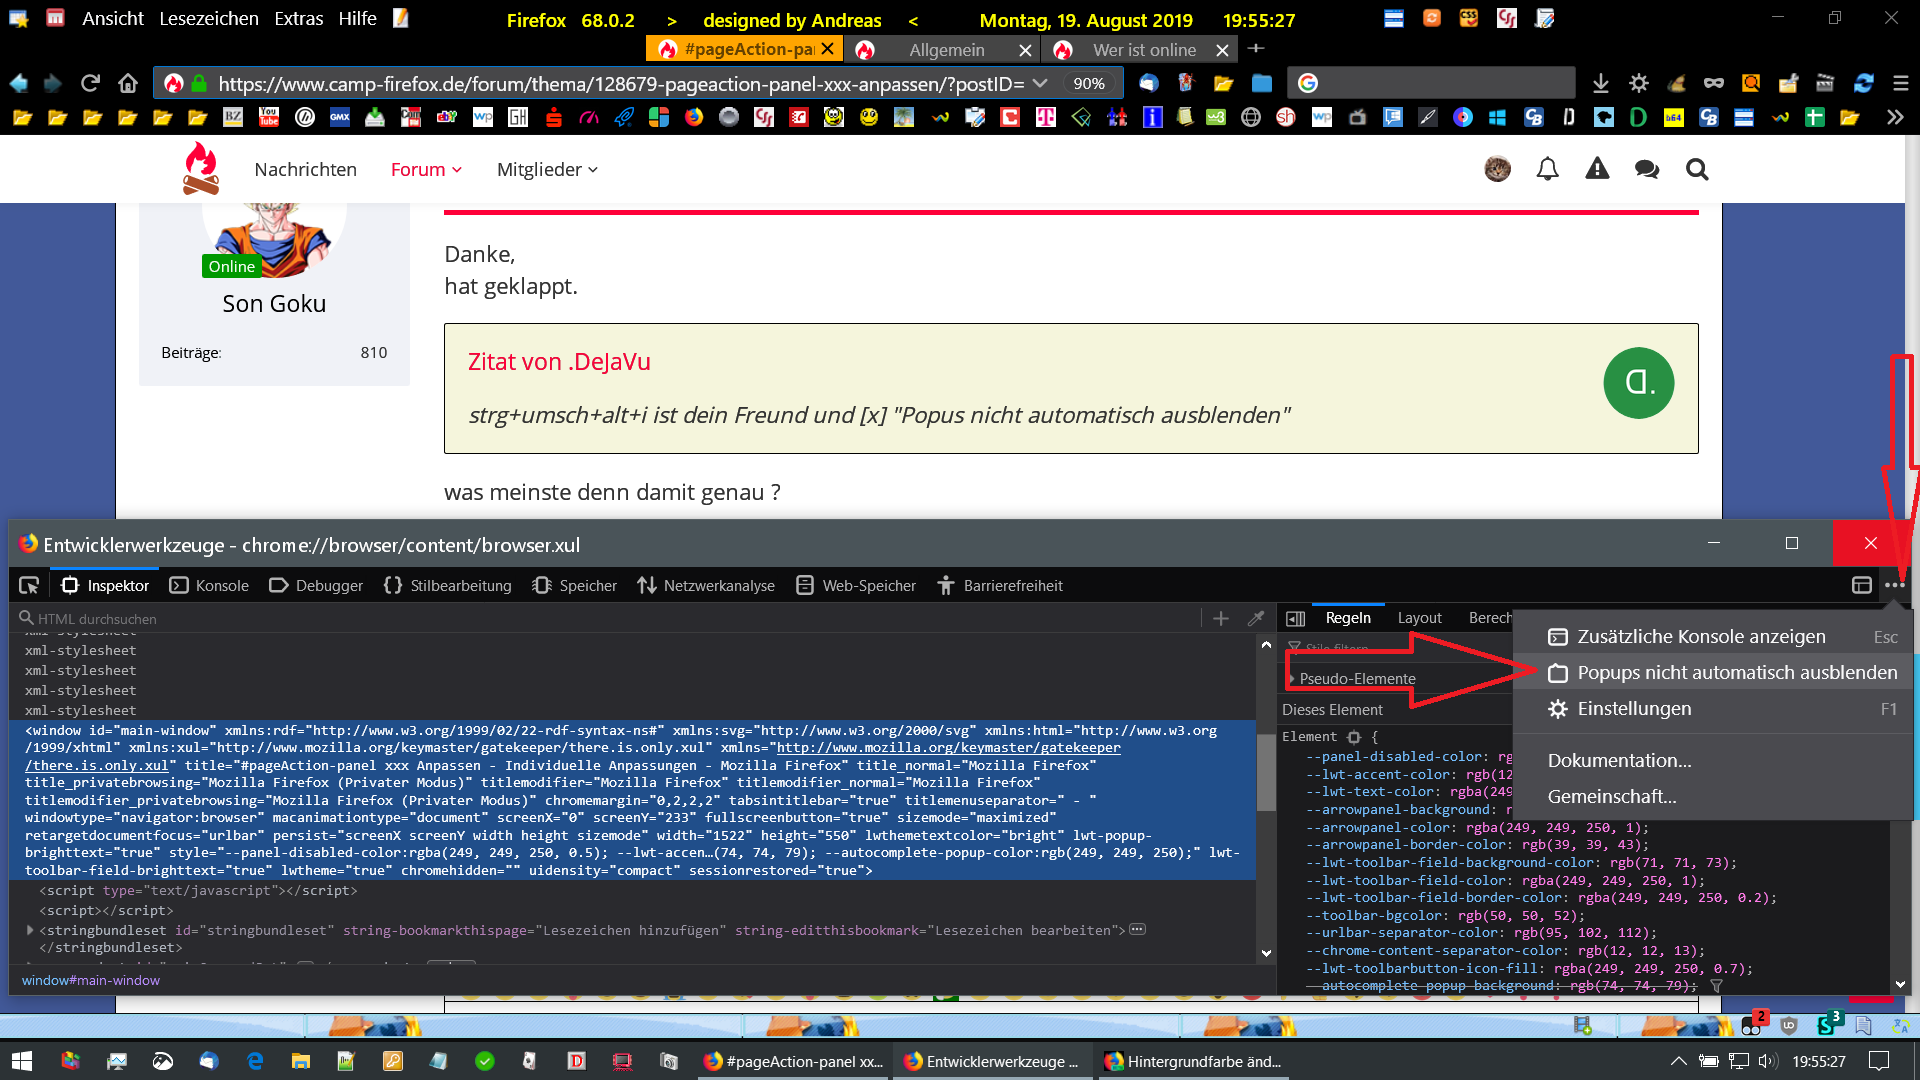This screenshot has height=1080, width=1920.
Task: Open the responsive design mode icon
Action: pyautogui.click(x=1861, y=585)
